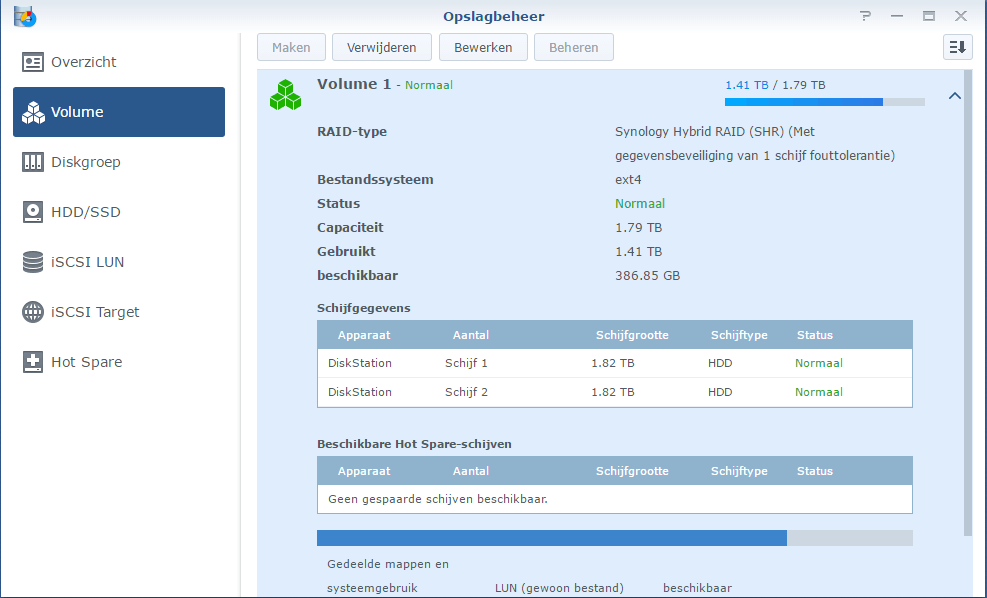The image size is (987, 598).
Task: Click the Bewerken button
Action: coord(483,47)
